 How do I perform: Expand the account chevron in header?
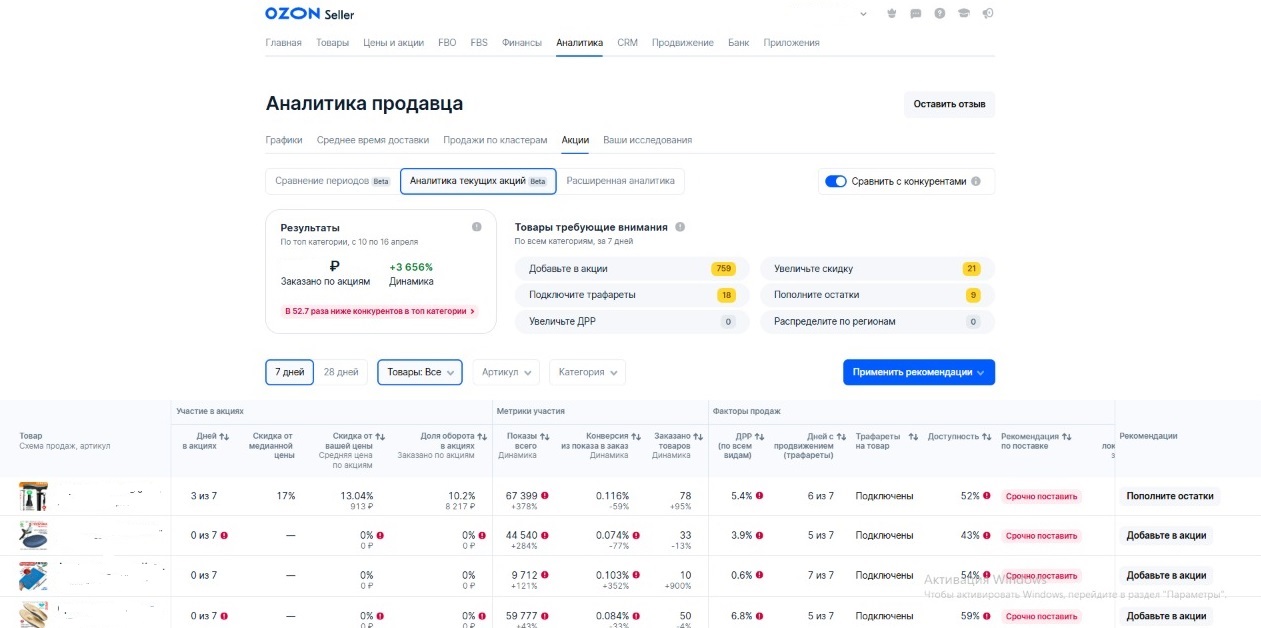click(864, 14)
